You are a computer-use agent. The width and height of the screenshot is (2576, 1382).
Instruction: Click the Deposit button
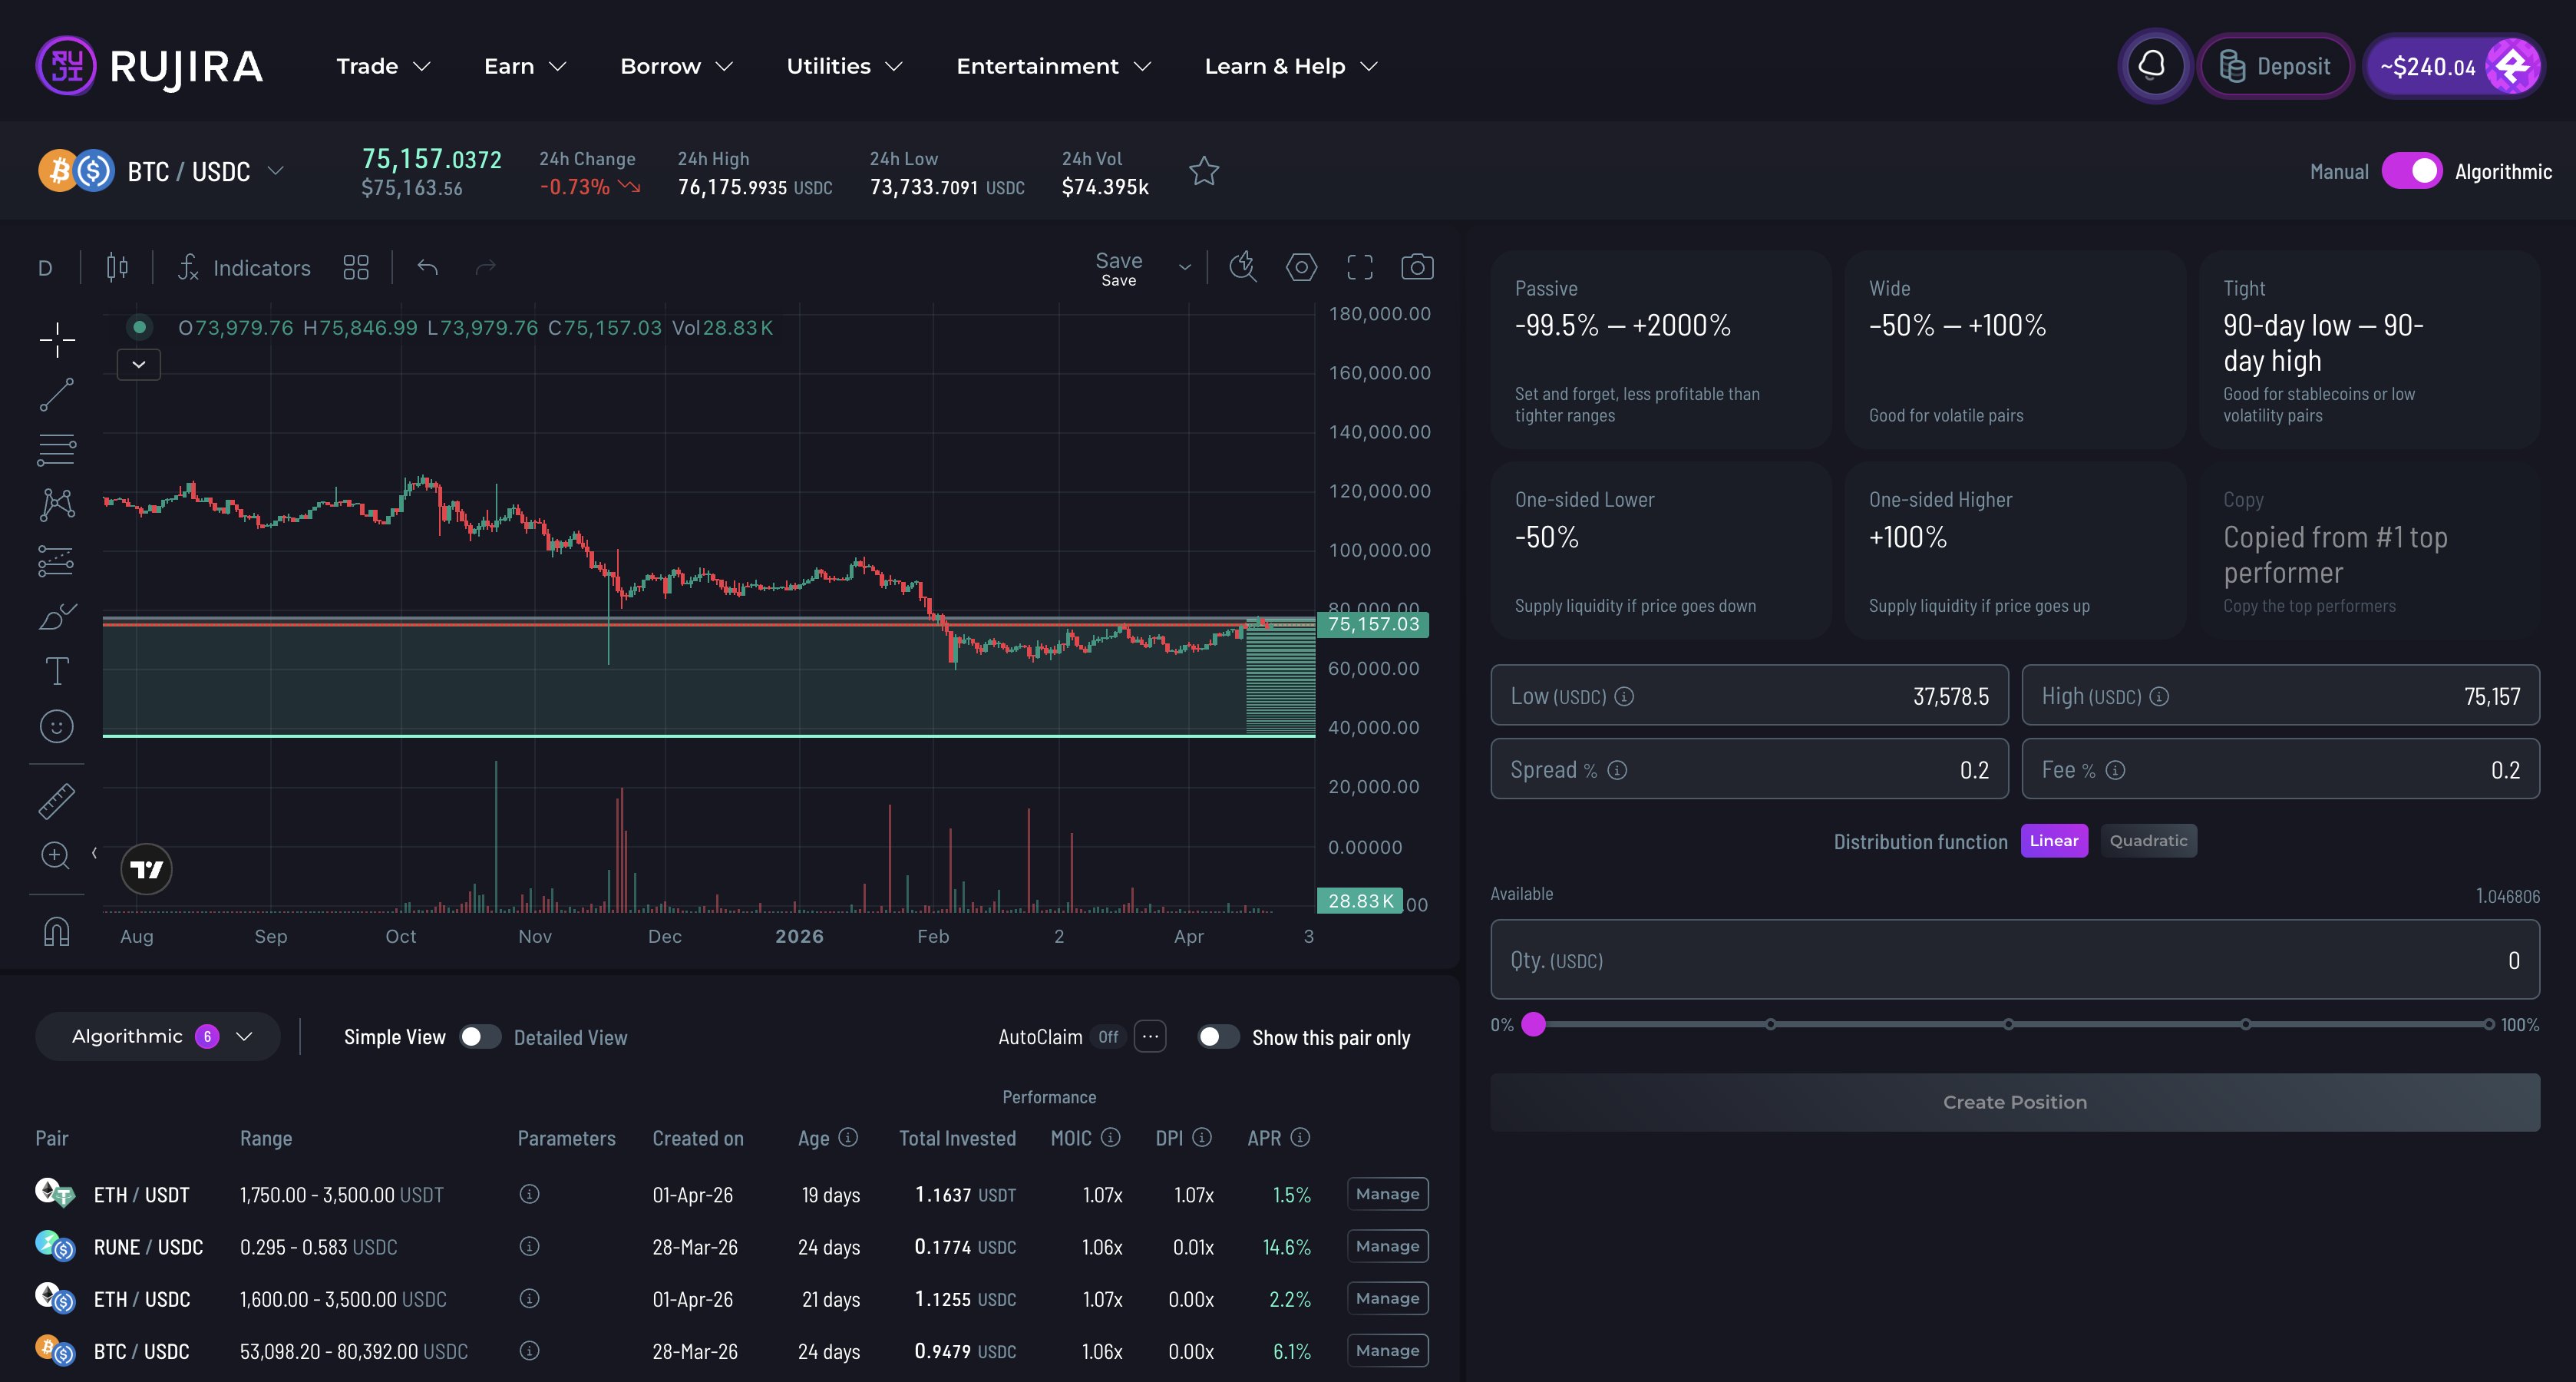(2275, 66)
